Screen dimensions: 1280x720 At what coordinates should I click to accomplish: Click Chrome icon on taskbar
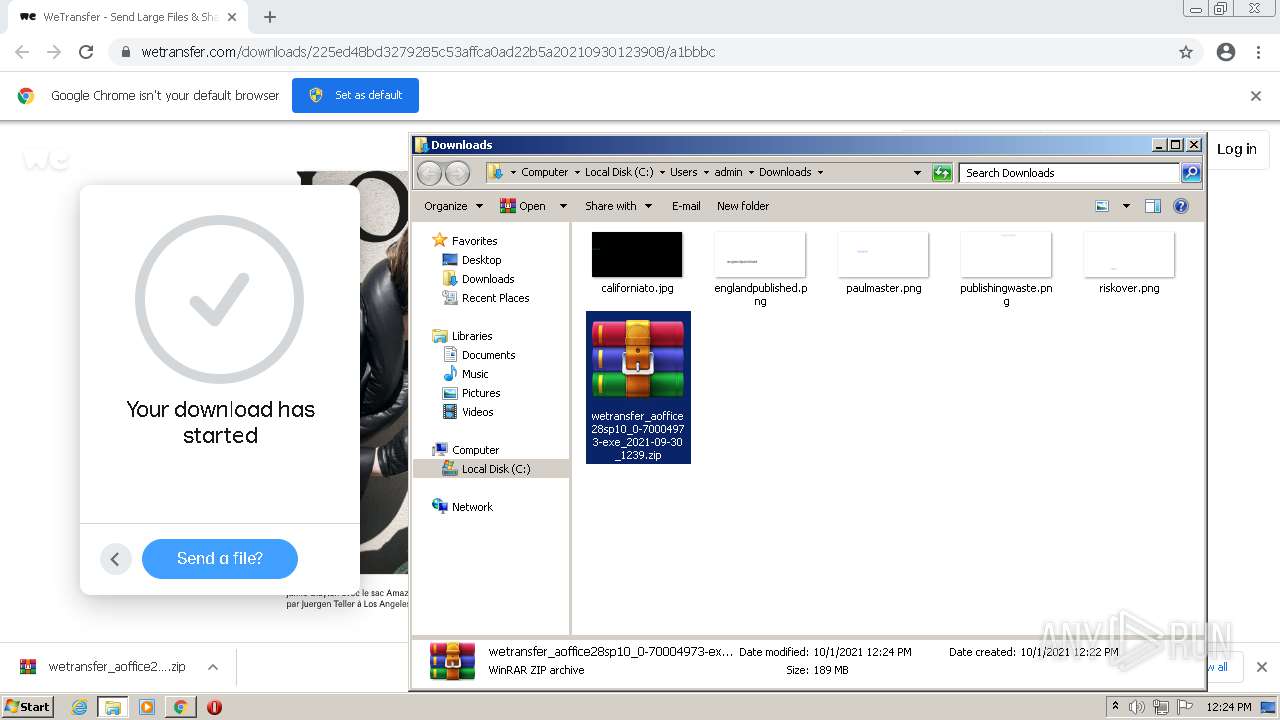pos(180,707)
